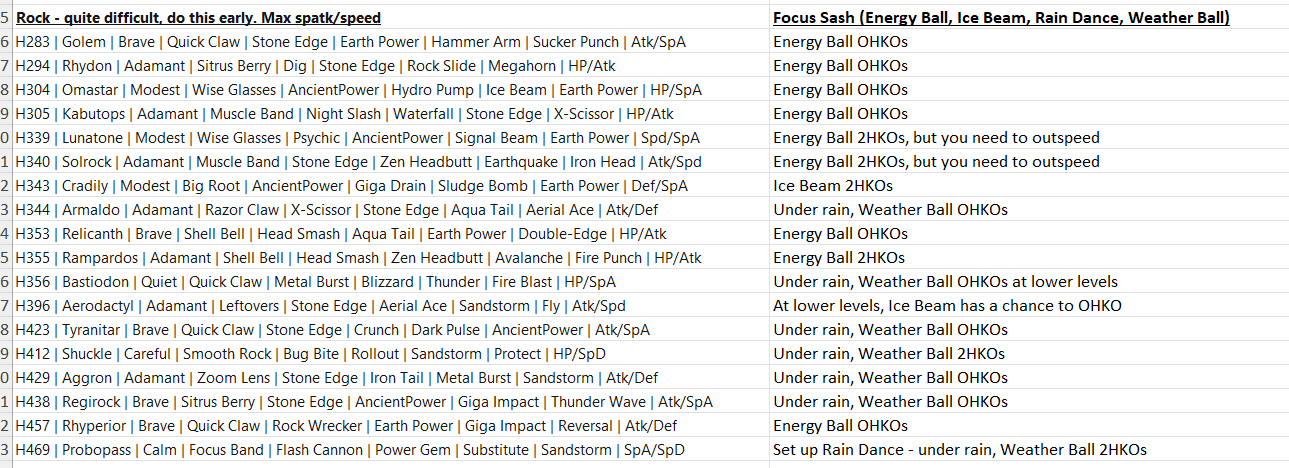1289x468 pixels.
Task: Select the H396 Aerodactyl cell
Action: (x=391, y=306)
